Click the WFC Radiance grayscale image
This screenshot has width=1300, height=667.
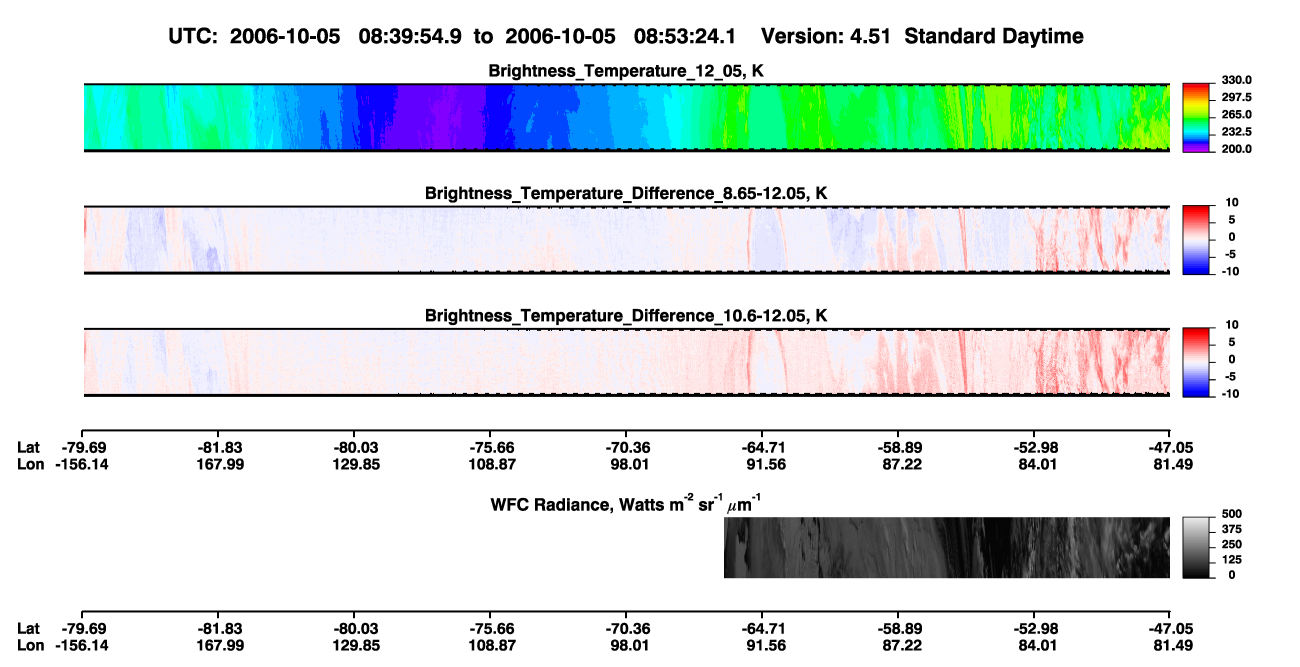[x=947, y=548]
